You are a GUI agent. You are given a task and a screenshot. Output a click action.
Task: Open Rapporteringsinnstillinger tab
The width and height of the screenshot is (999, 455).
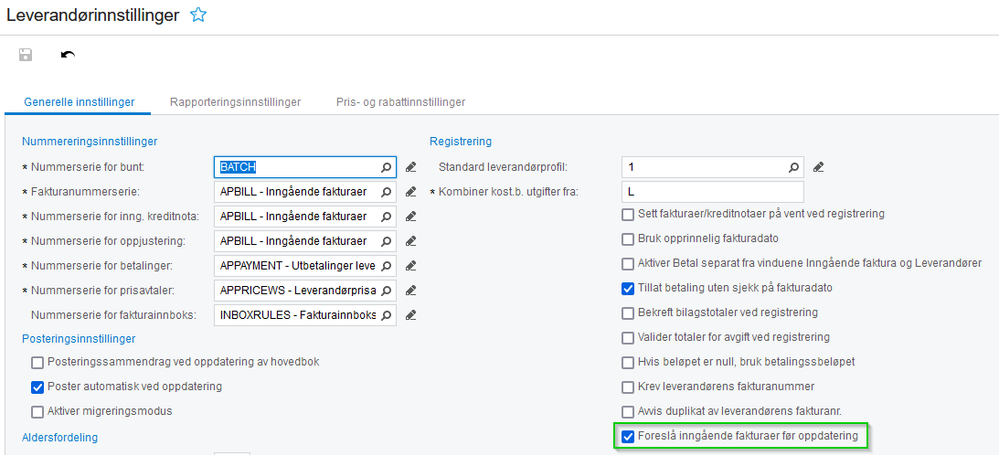pos(236,102)
